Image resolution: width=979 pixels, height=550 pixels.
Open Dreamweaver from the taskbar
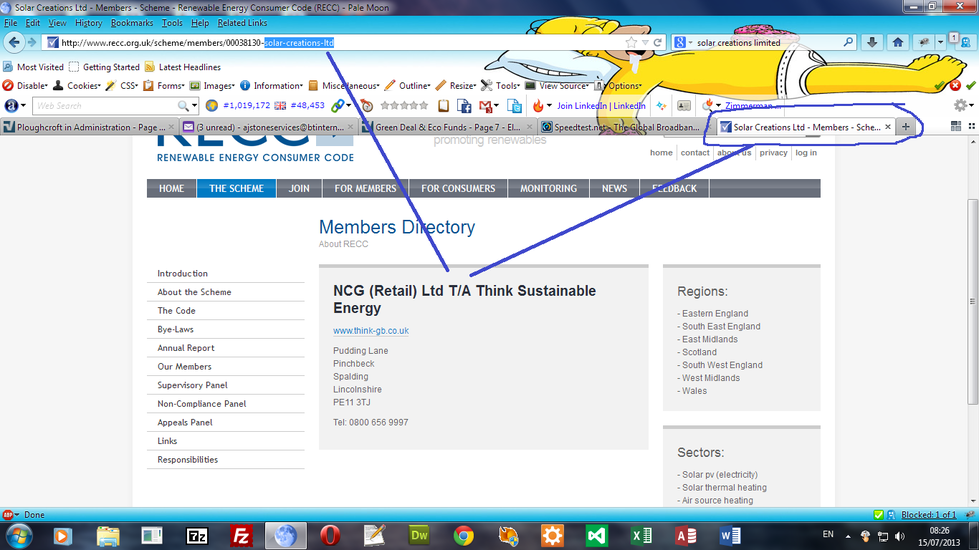(418, 536)
